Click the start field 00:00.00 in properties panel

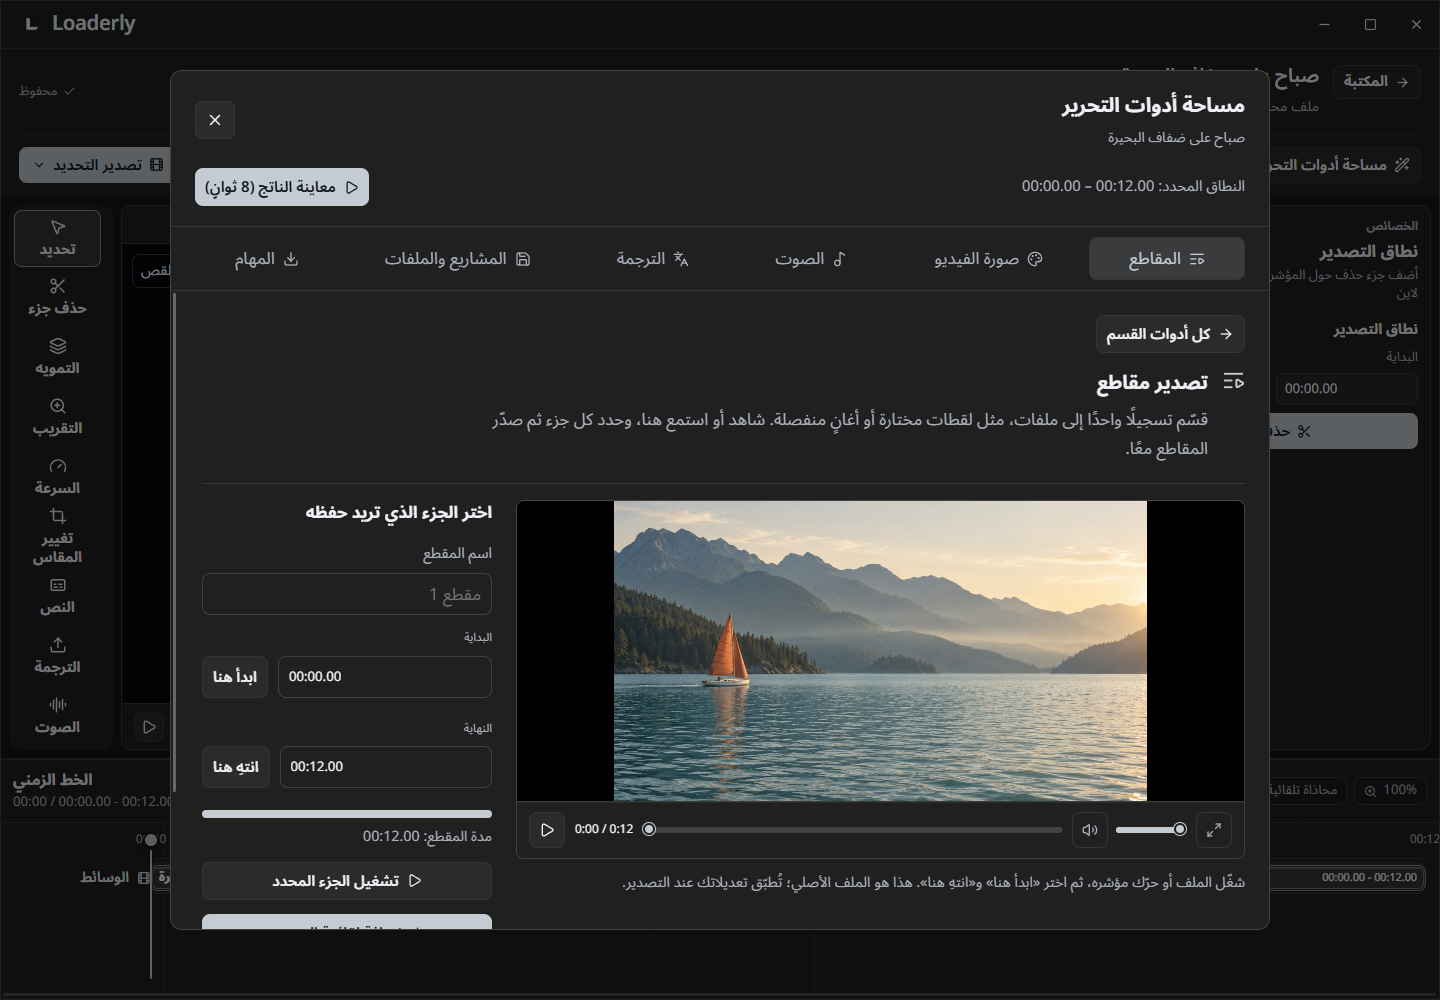(x=1346, y=389)
